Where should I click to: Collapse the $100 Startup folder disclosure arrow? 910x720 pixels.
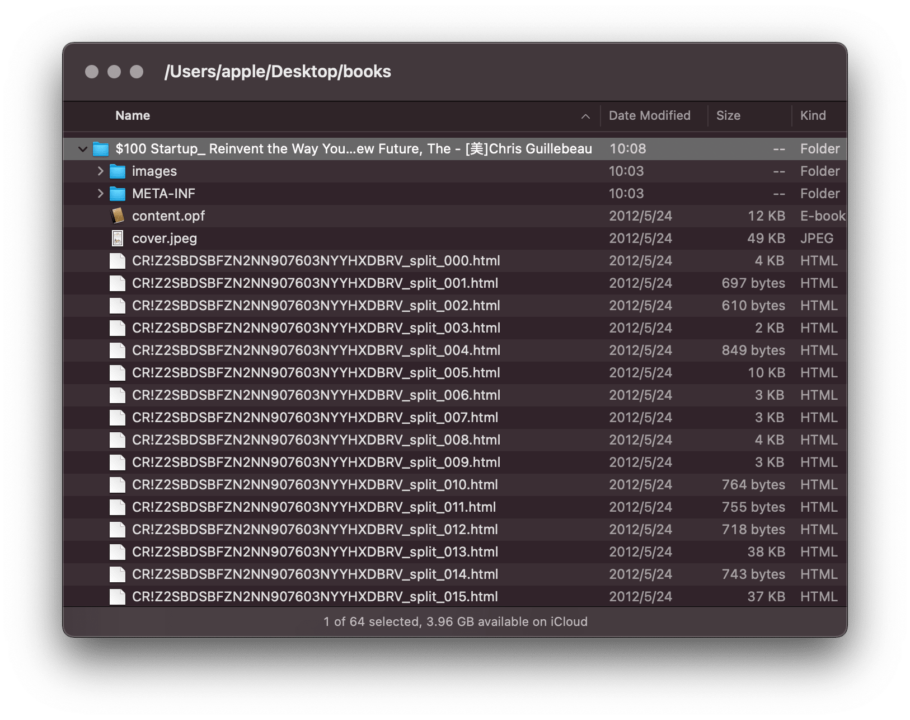(x=83, y=149)
